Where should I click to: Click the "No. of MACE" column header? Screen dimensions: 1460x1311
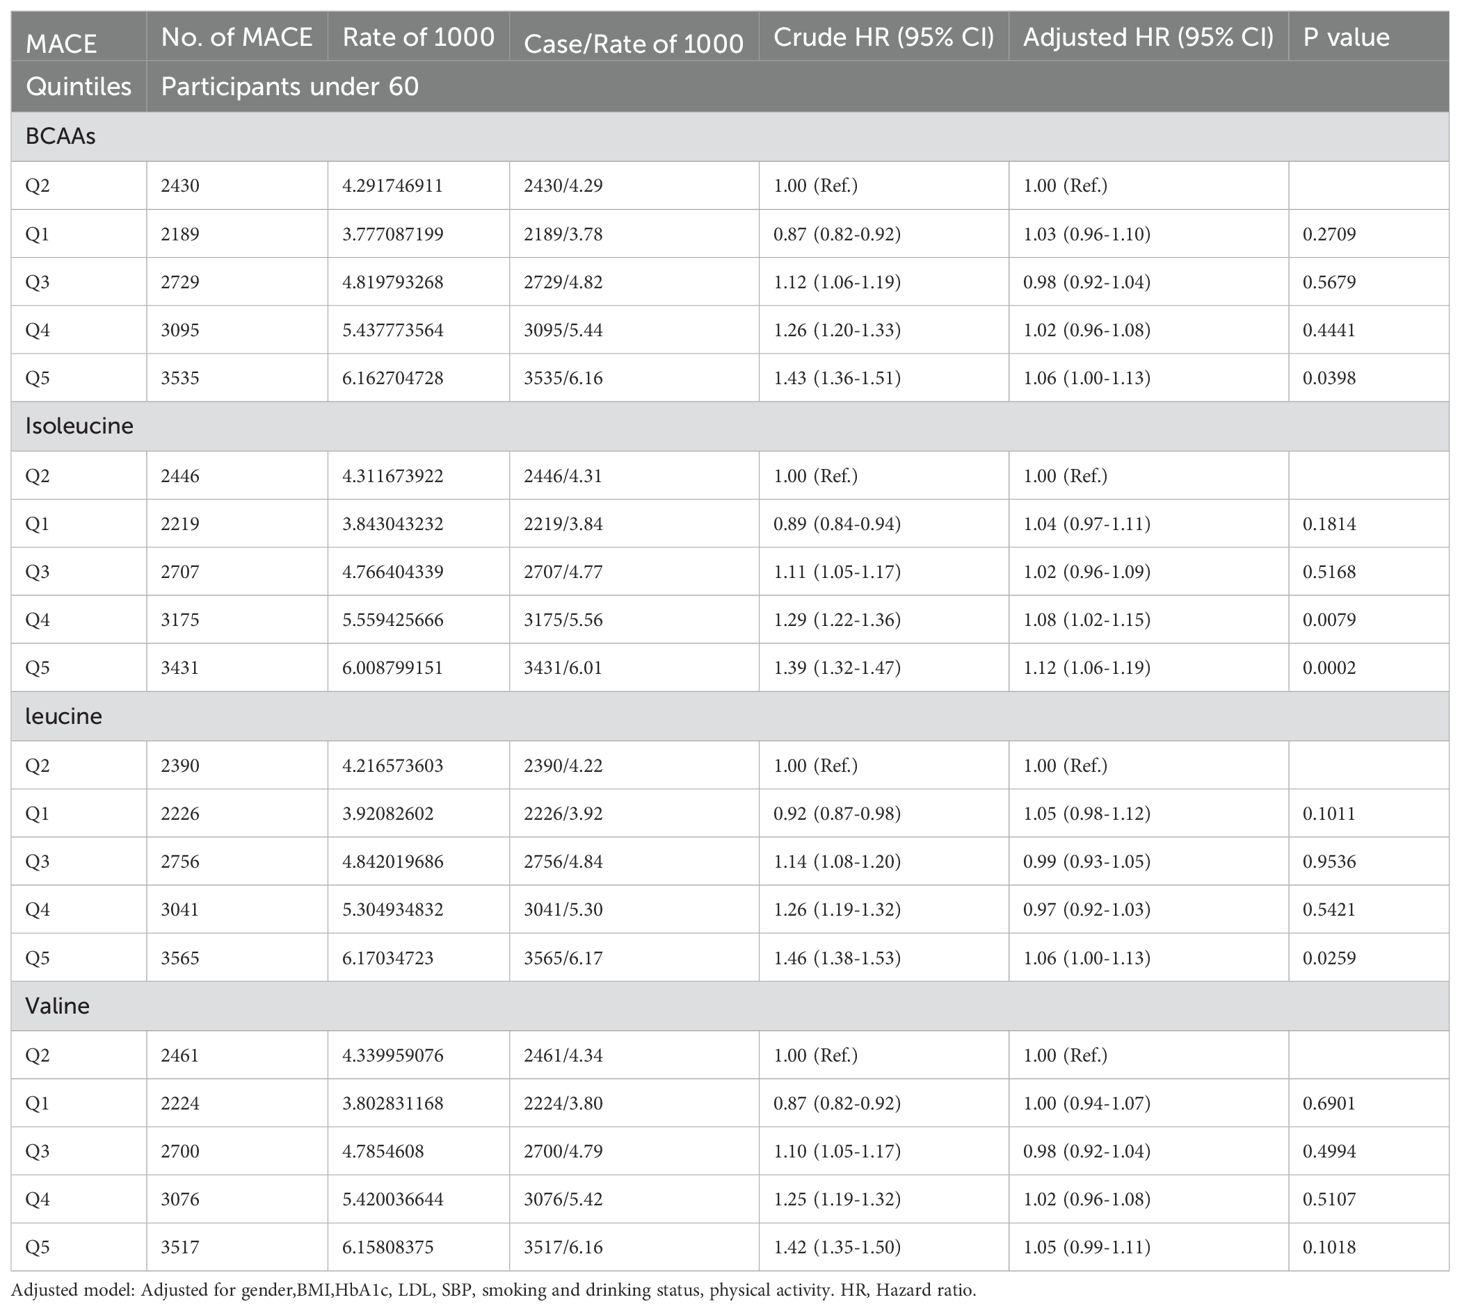(236, 37)
